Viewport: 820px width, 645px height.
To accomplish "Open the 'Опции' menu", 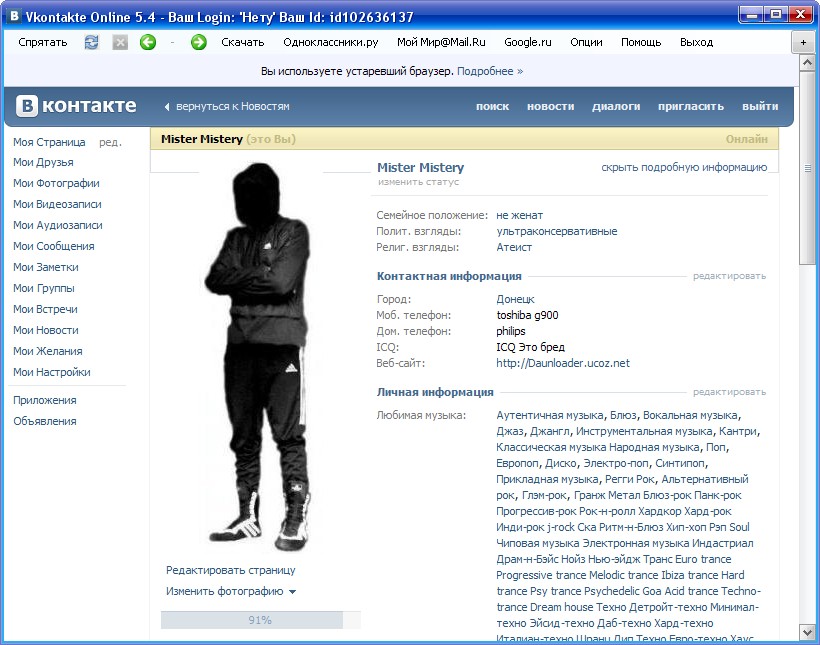I will tap(586, 42).
